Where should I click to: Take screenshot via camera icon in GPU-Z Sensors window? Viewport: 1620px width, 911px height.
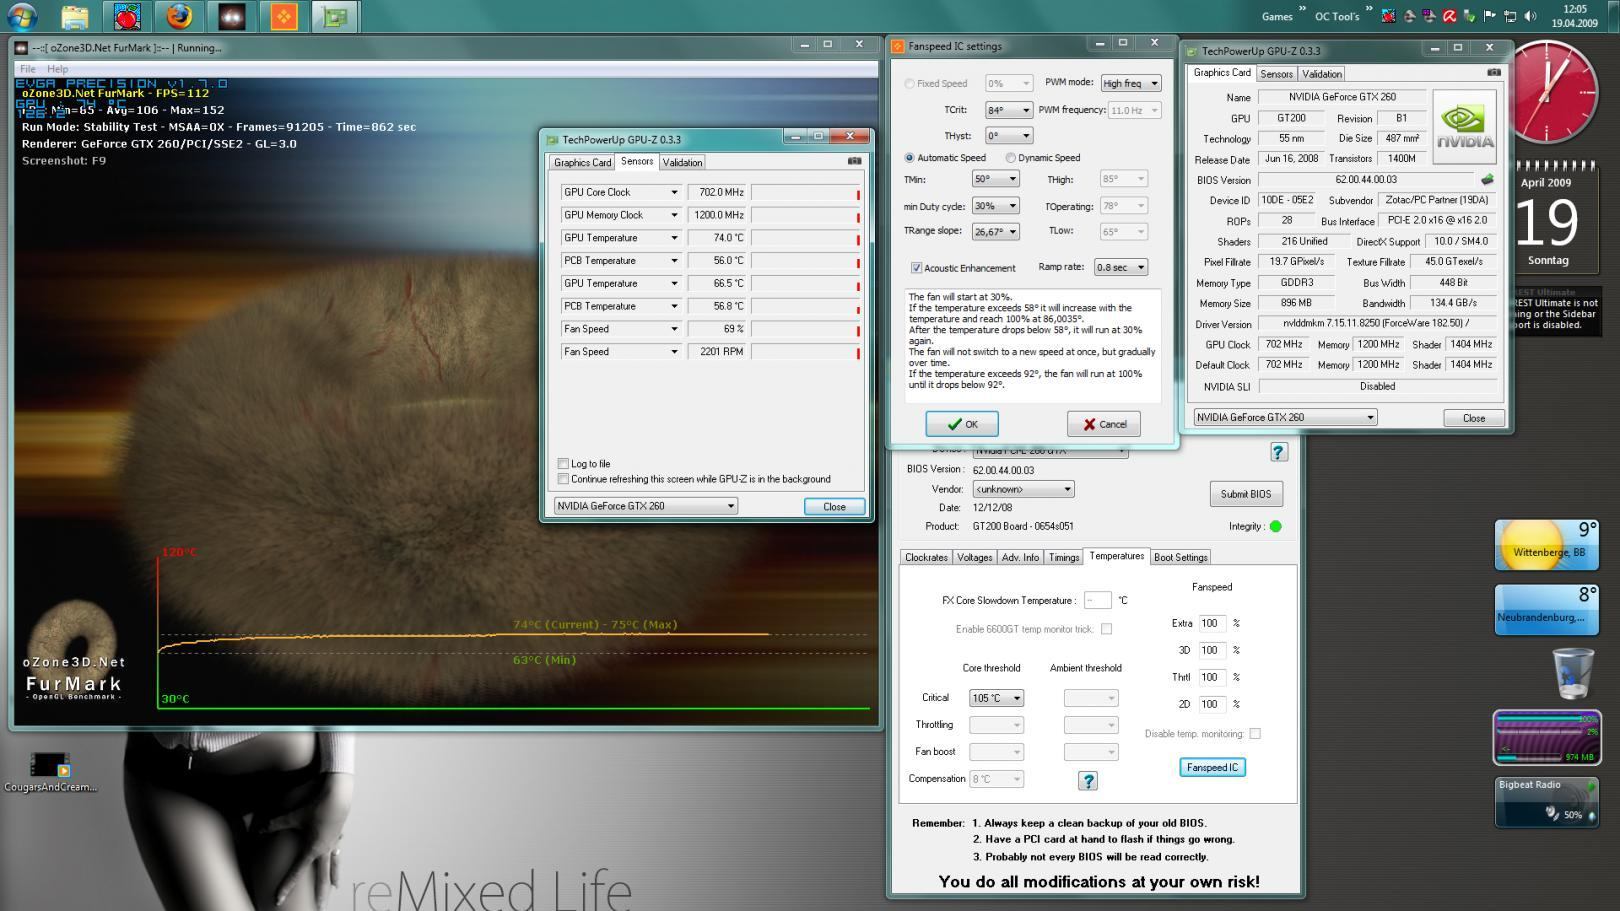click(854, 161)
